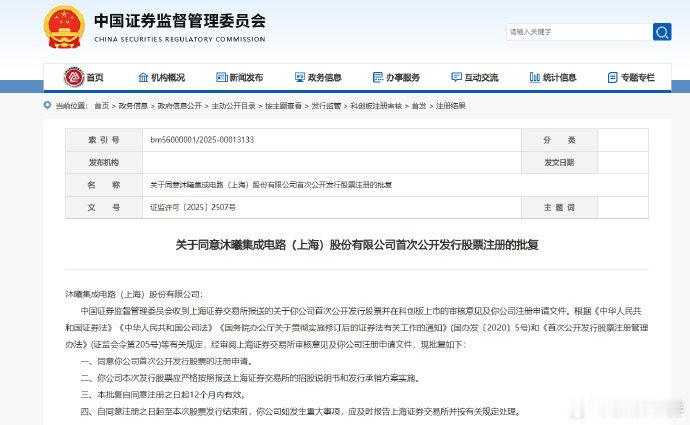Click the 索引号 table label
690x425 pixels.
coord(104,140)
